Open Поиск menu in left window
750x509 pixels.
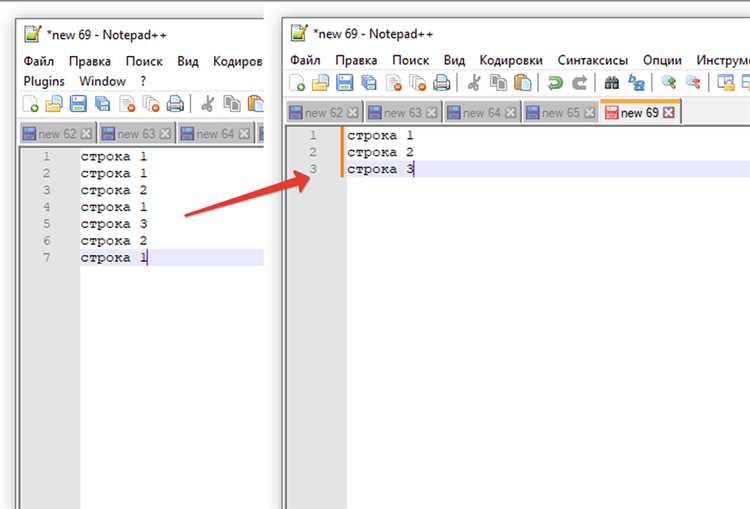point(144,61)
